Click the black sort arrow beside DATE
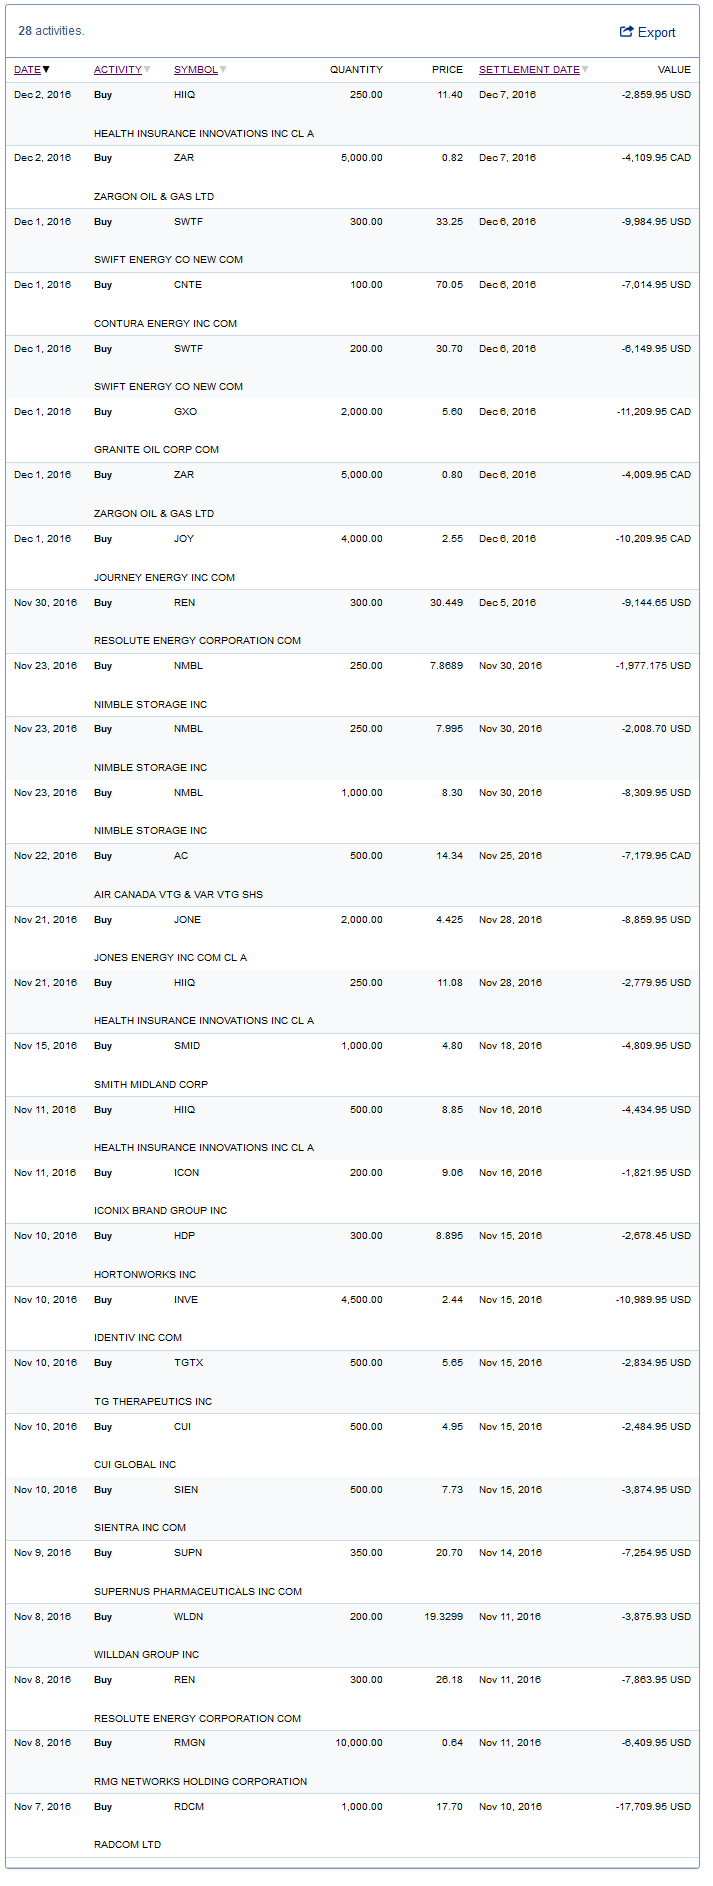The width and height of the screenshot is (713, 1886). pyautogui.click(x=46, y=70)
